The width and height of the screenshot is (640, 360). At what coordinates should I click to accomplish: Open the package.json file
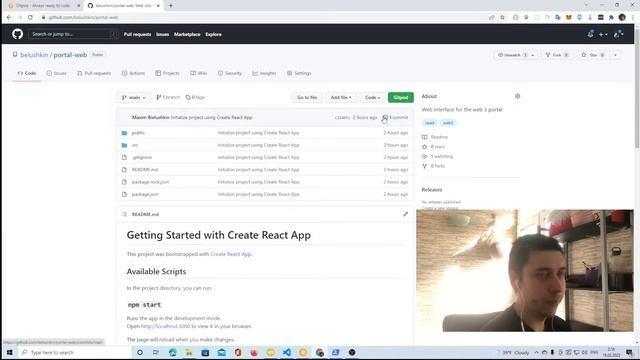pyautogui.click(x=145, y=194)
